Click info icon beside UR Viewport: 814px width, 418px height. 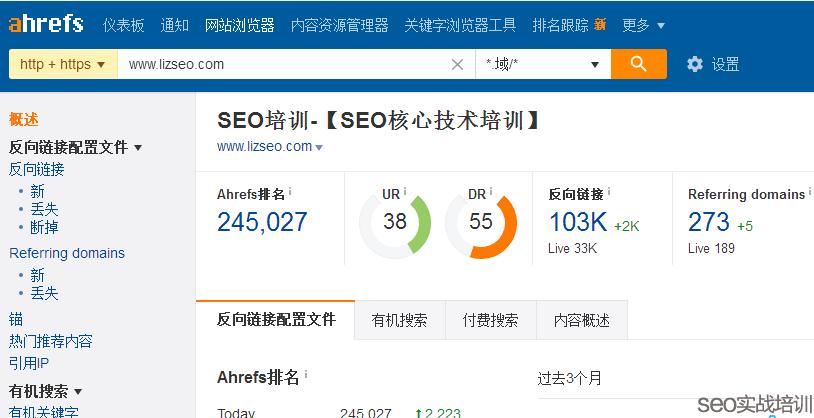(405, 192)
